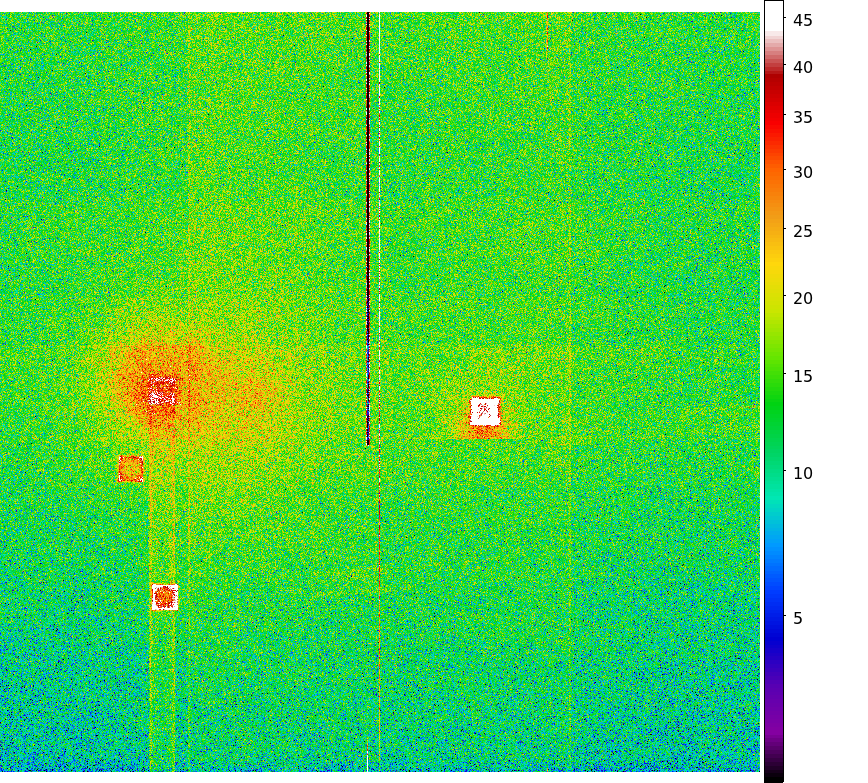The width and height of the screenshot is (868, 783).
Task: Click the white-bordered hot spot in lower left
Action: [164, 597]
